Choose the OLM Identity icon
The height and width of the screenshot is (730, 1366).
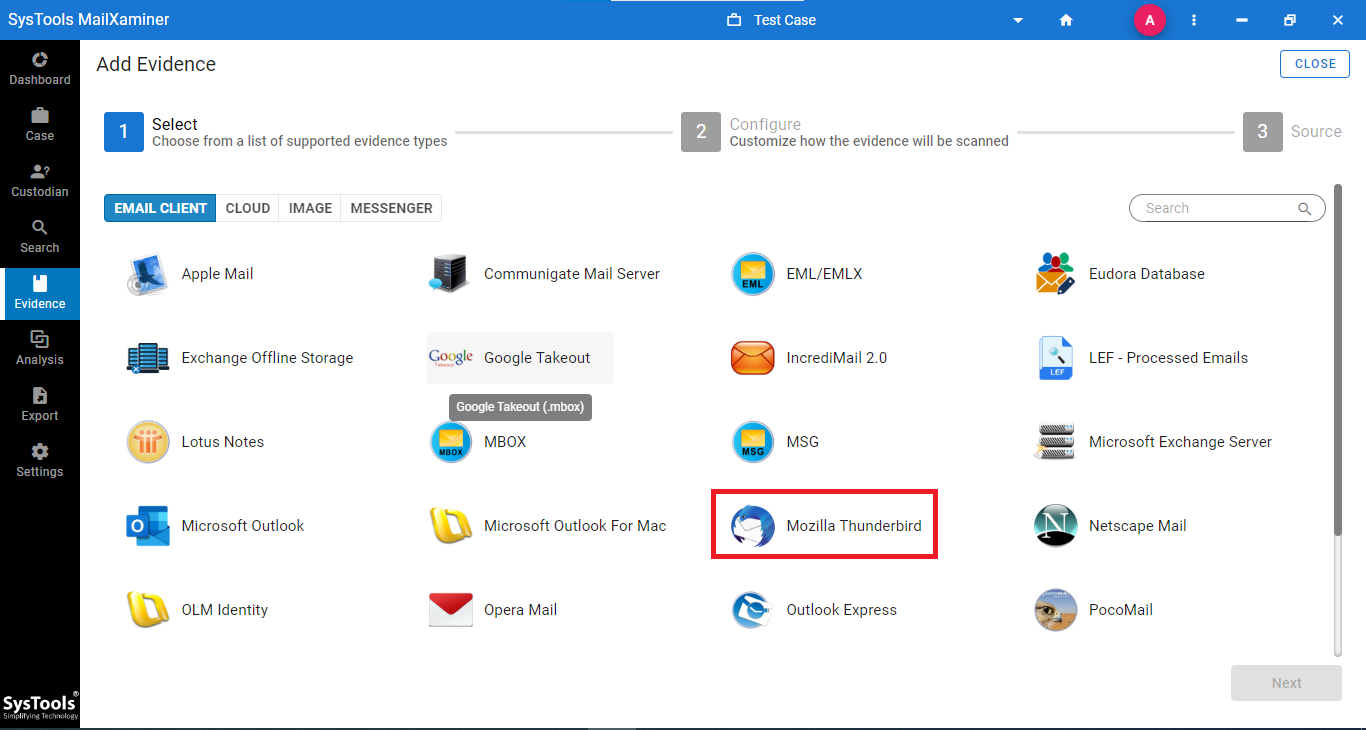point(148,610)
